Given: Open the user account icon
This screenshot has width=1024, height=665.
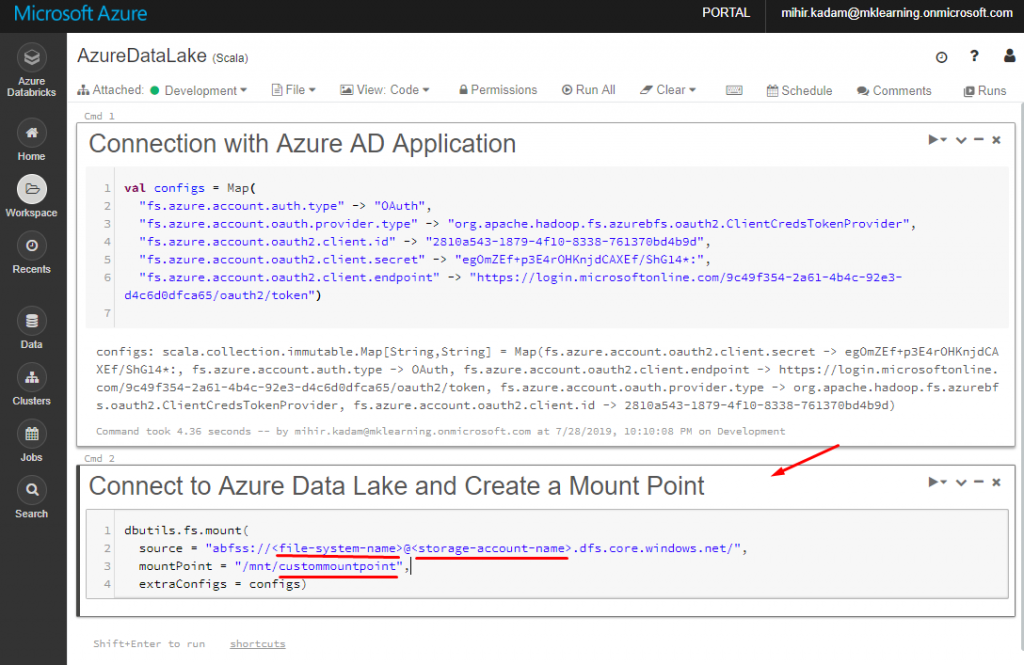Looking at the screenshot, I should tap(1009, 56).
